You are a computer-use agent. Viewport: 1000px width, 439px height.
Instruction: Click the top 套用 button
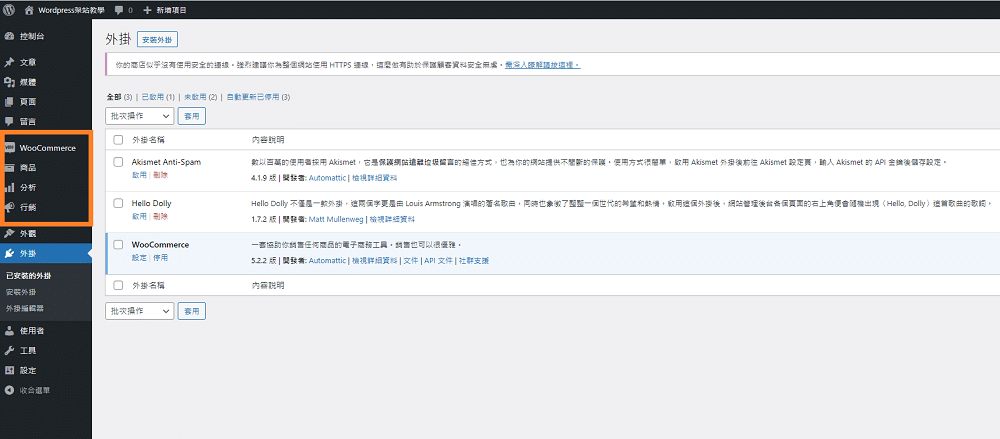[x=191, y=116]
